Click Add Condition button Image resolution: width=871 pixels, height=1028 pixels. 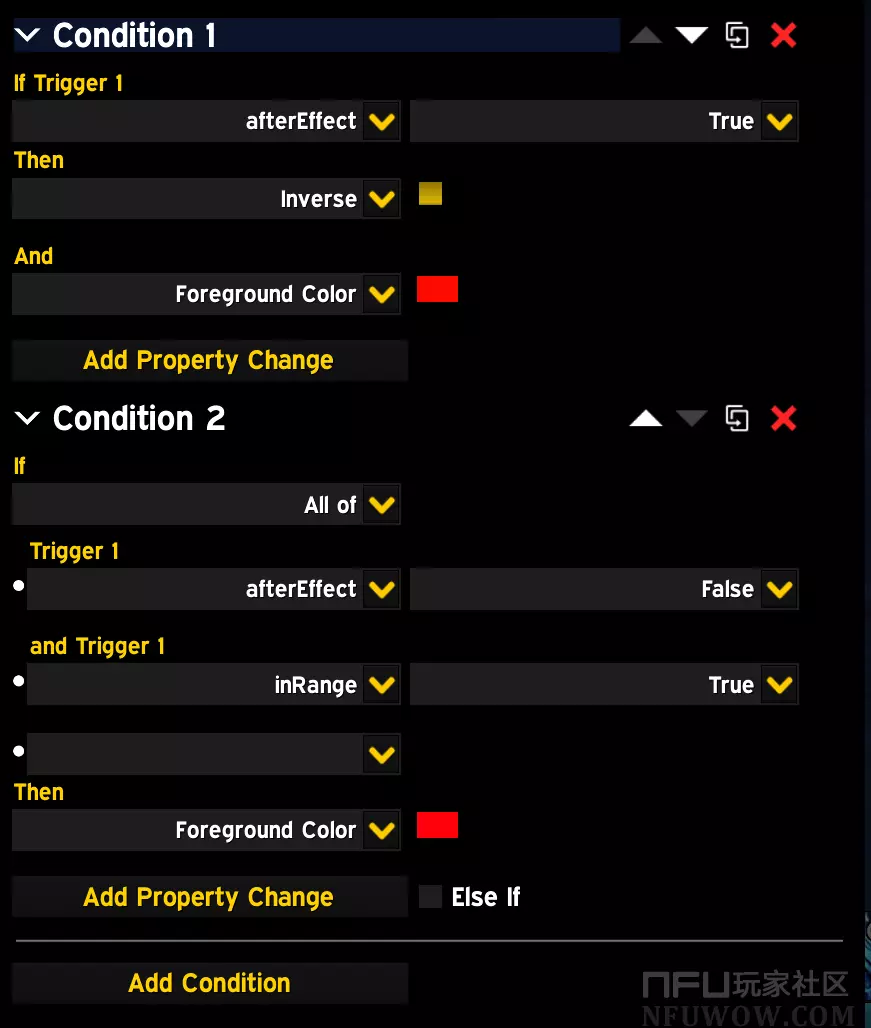point(210,983)
